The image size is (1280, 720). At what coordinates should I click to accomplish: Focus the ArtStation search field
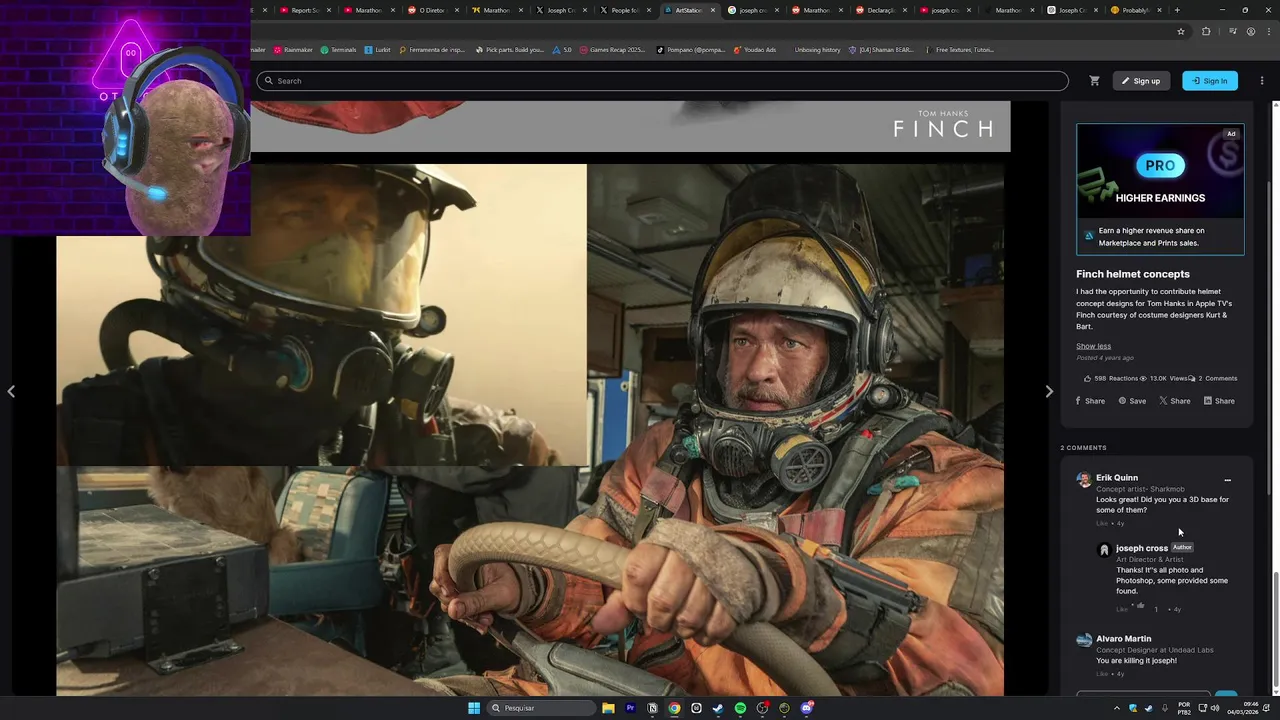point(662,81)
